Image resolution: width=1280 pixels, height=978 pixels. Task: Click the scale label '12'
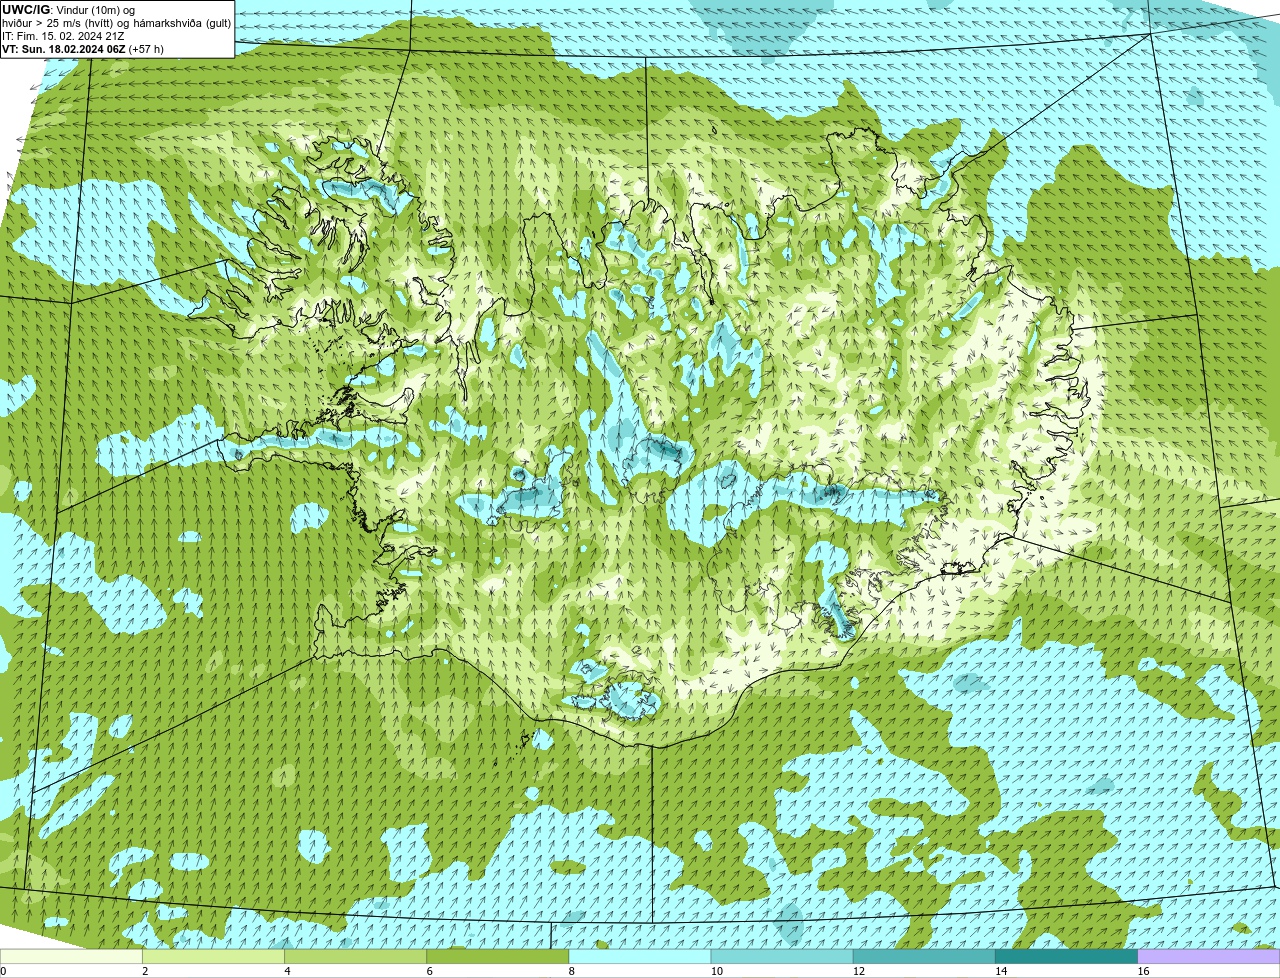[858, 971]
